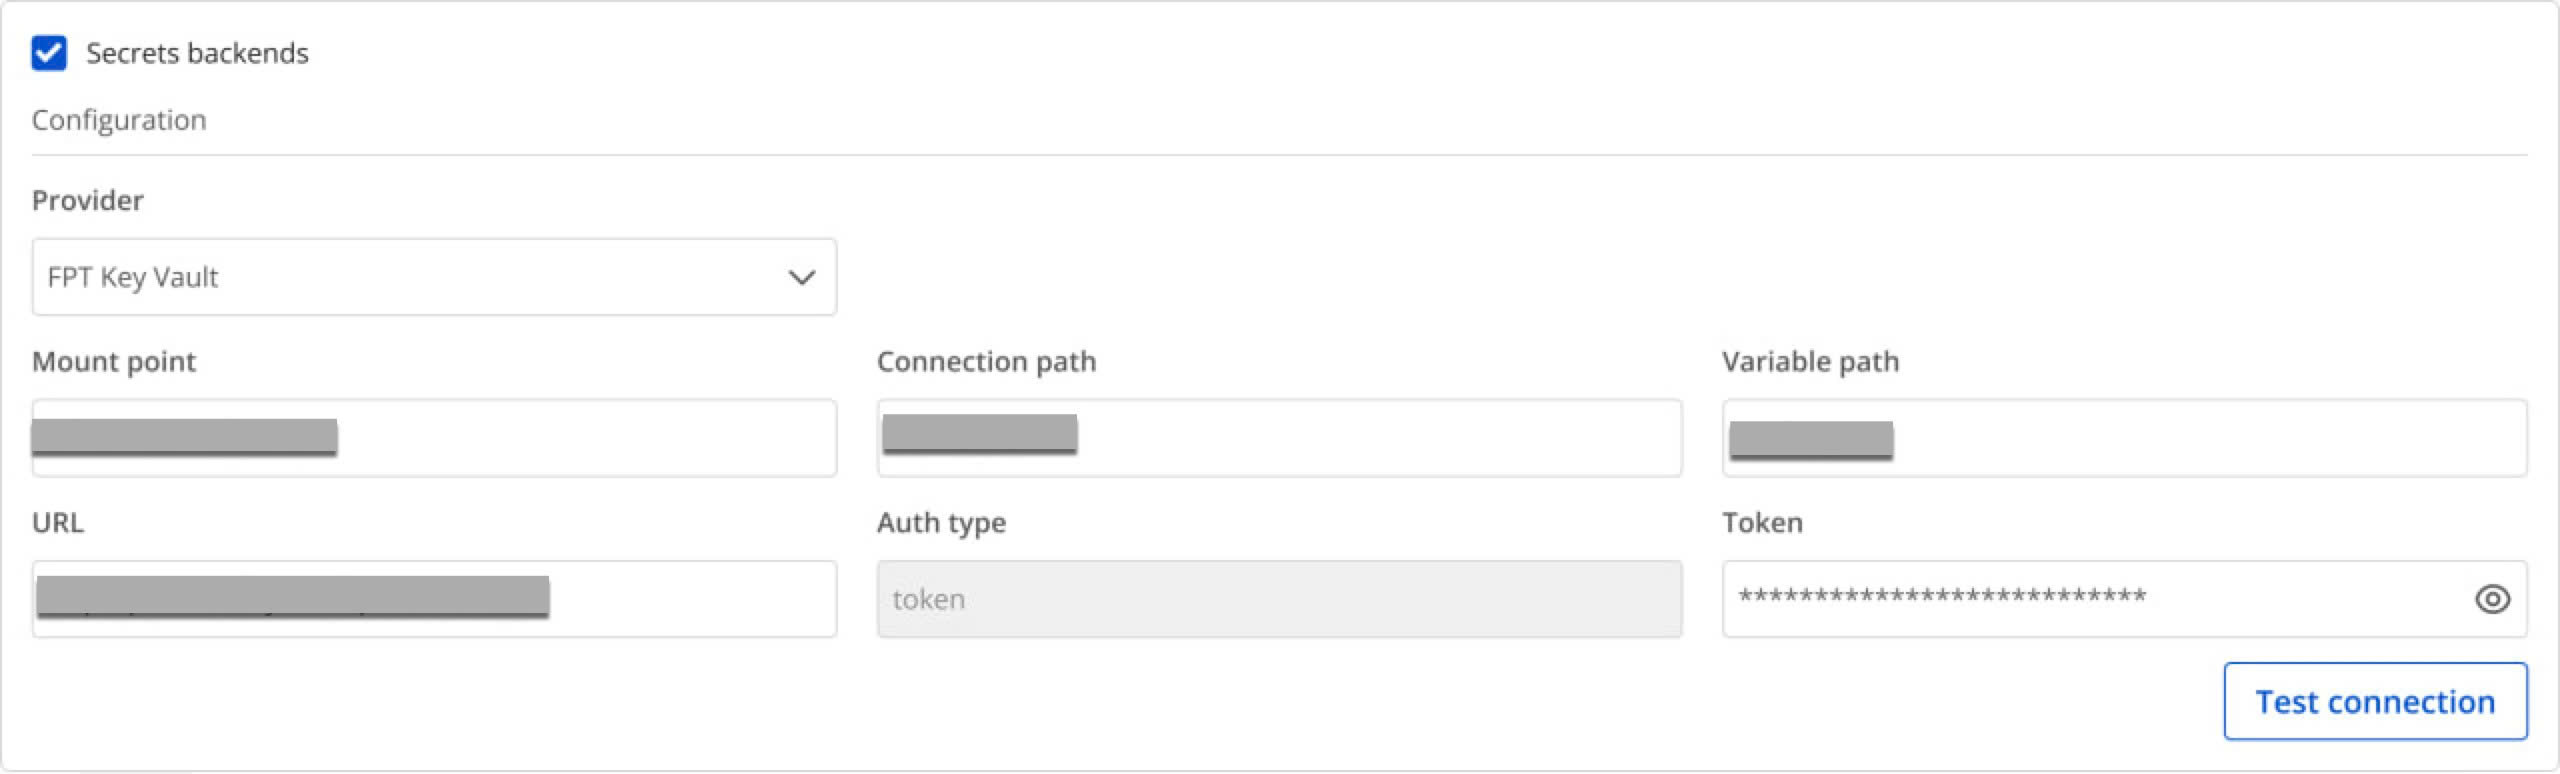2560x774 pixels.
Task: Click the URL field label
Action: coord(58,522)
